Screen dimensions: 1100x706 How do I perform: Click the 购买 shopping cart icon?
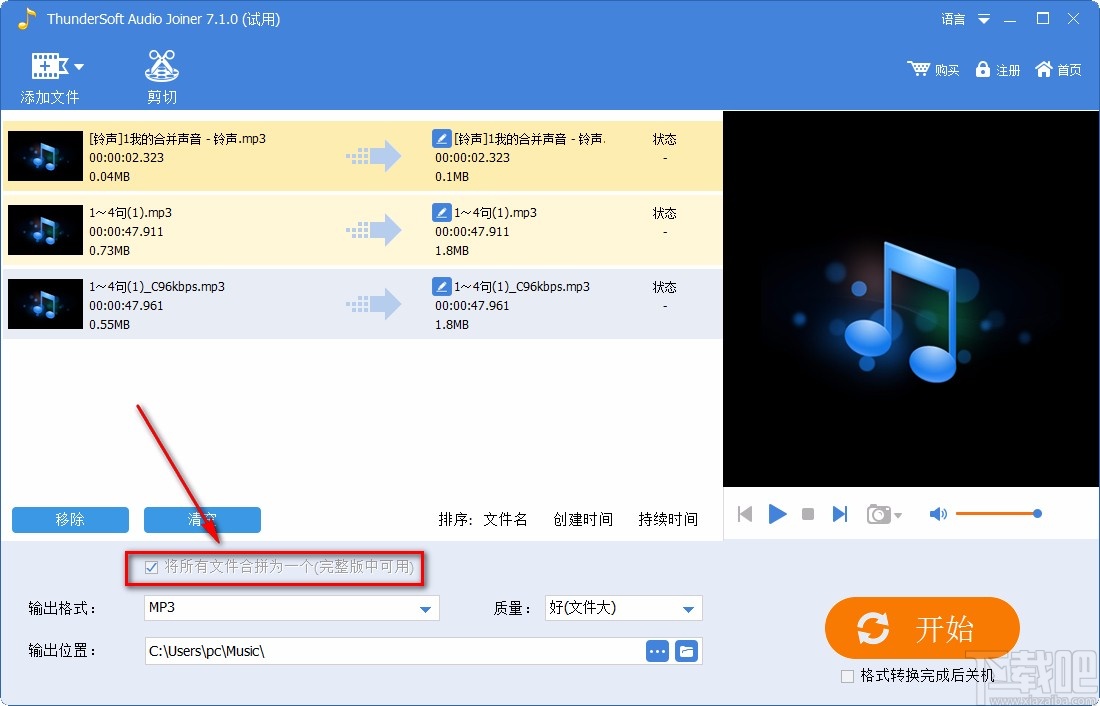(919, 69)
